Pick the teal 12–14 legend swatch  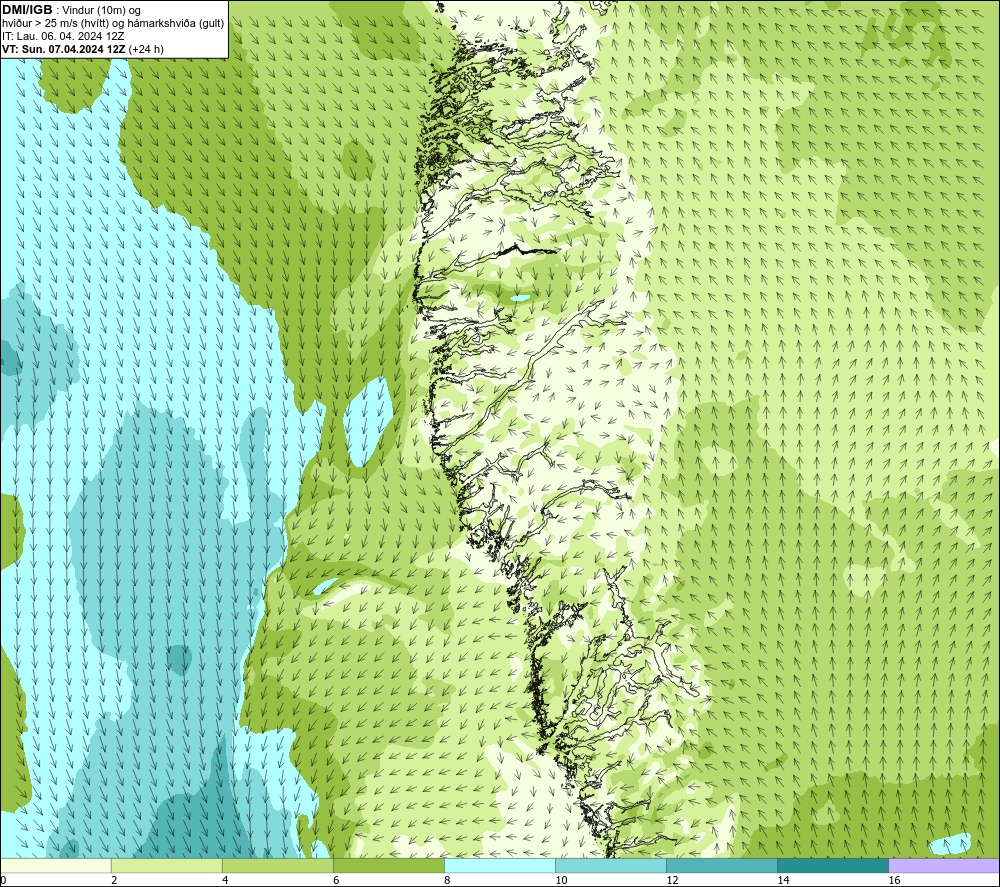pos(721,866)
